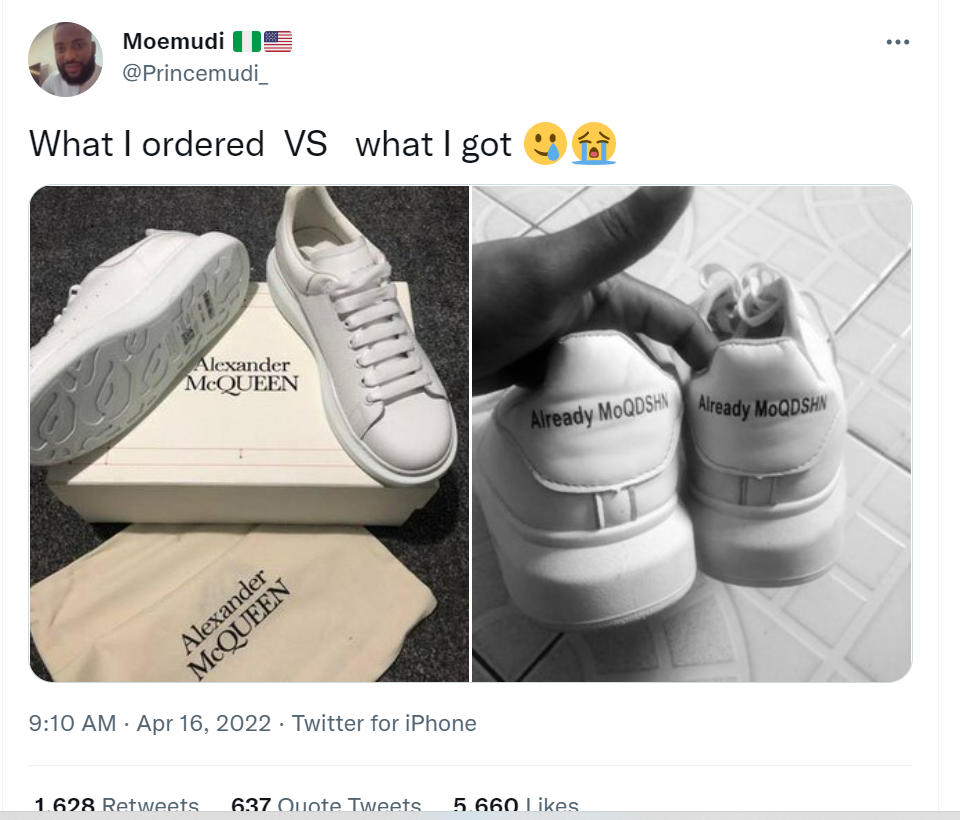View the 1,628 Retweets list

[x=116, y=803]
